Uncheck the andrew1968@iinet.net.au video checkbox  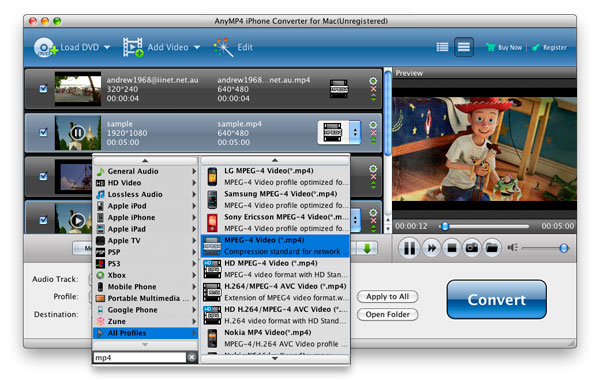[44, 89]
